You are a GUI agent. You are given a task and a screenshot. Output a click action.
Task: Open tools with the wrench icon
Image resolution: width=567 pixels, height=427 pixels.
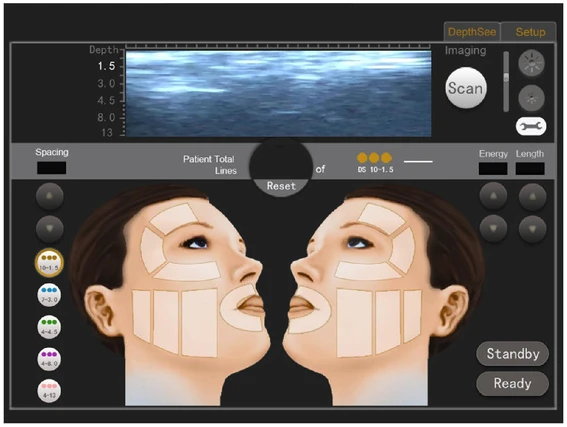point(531,127)
